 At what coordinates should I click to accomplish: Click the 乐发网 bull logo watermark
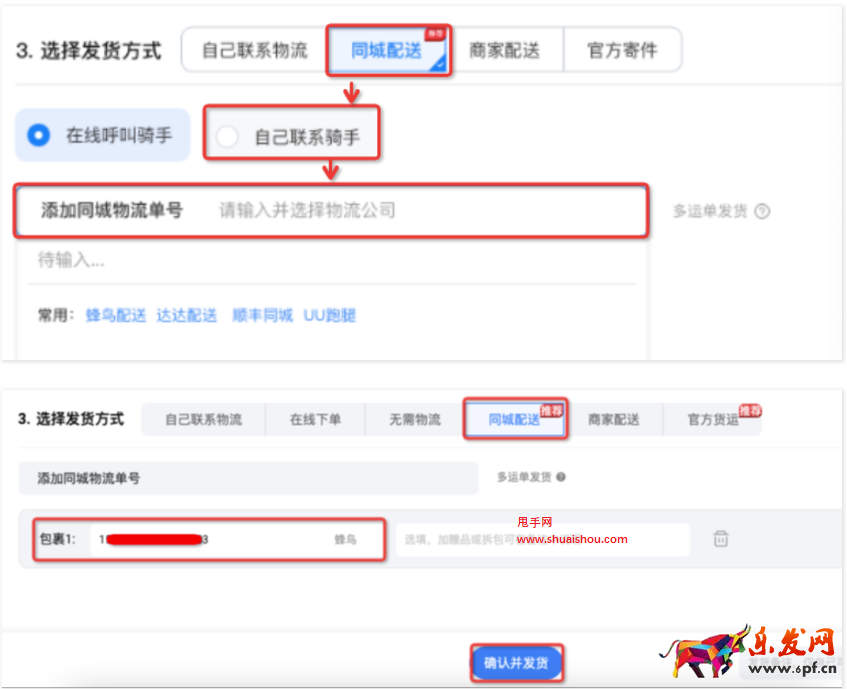tap(711, 650)
